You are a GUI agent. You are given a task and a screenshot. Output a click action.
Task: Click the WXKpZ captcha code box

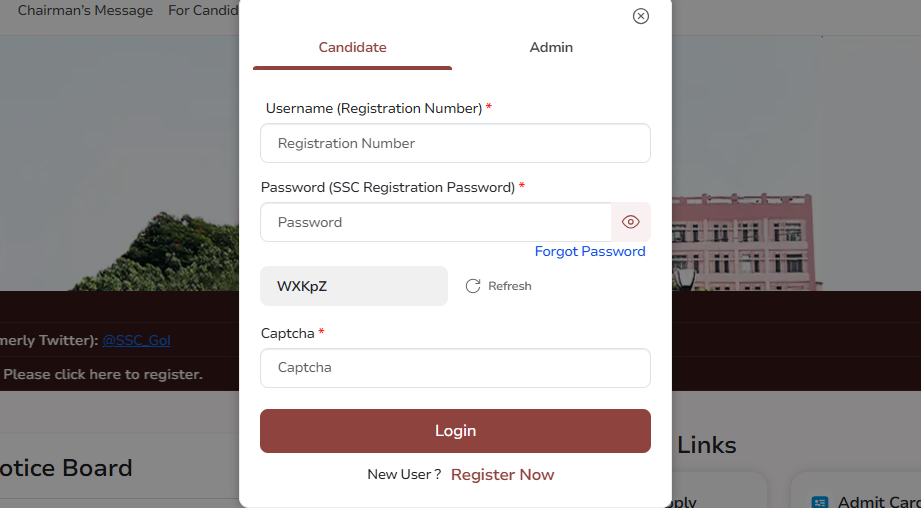pyautogui.click(x=353, y=286)
